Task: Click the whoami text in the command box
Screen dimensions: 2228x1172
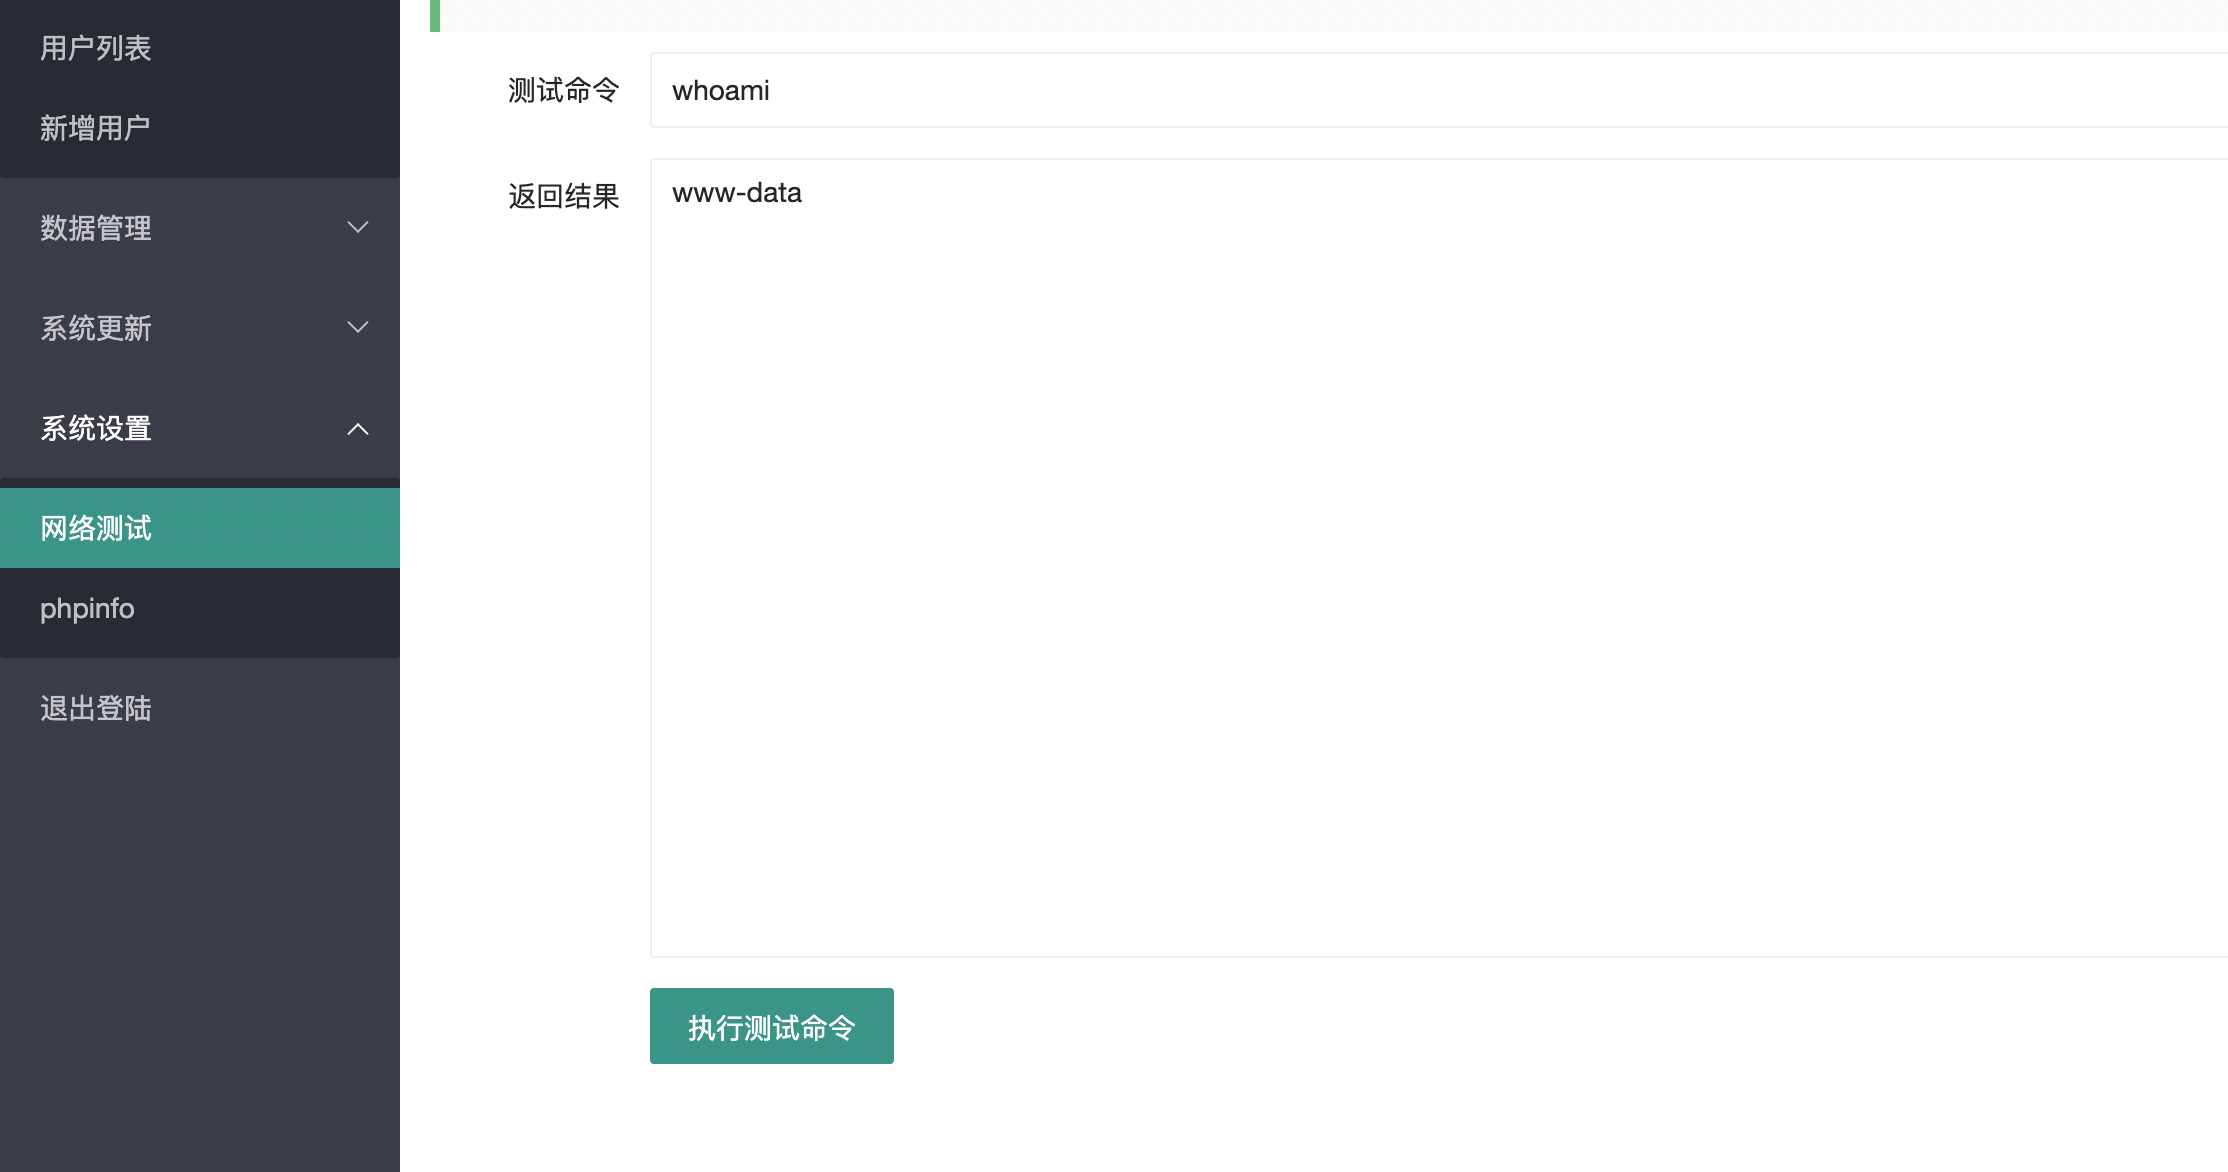Action: coord(720,91)
